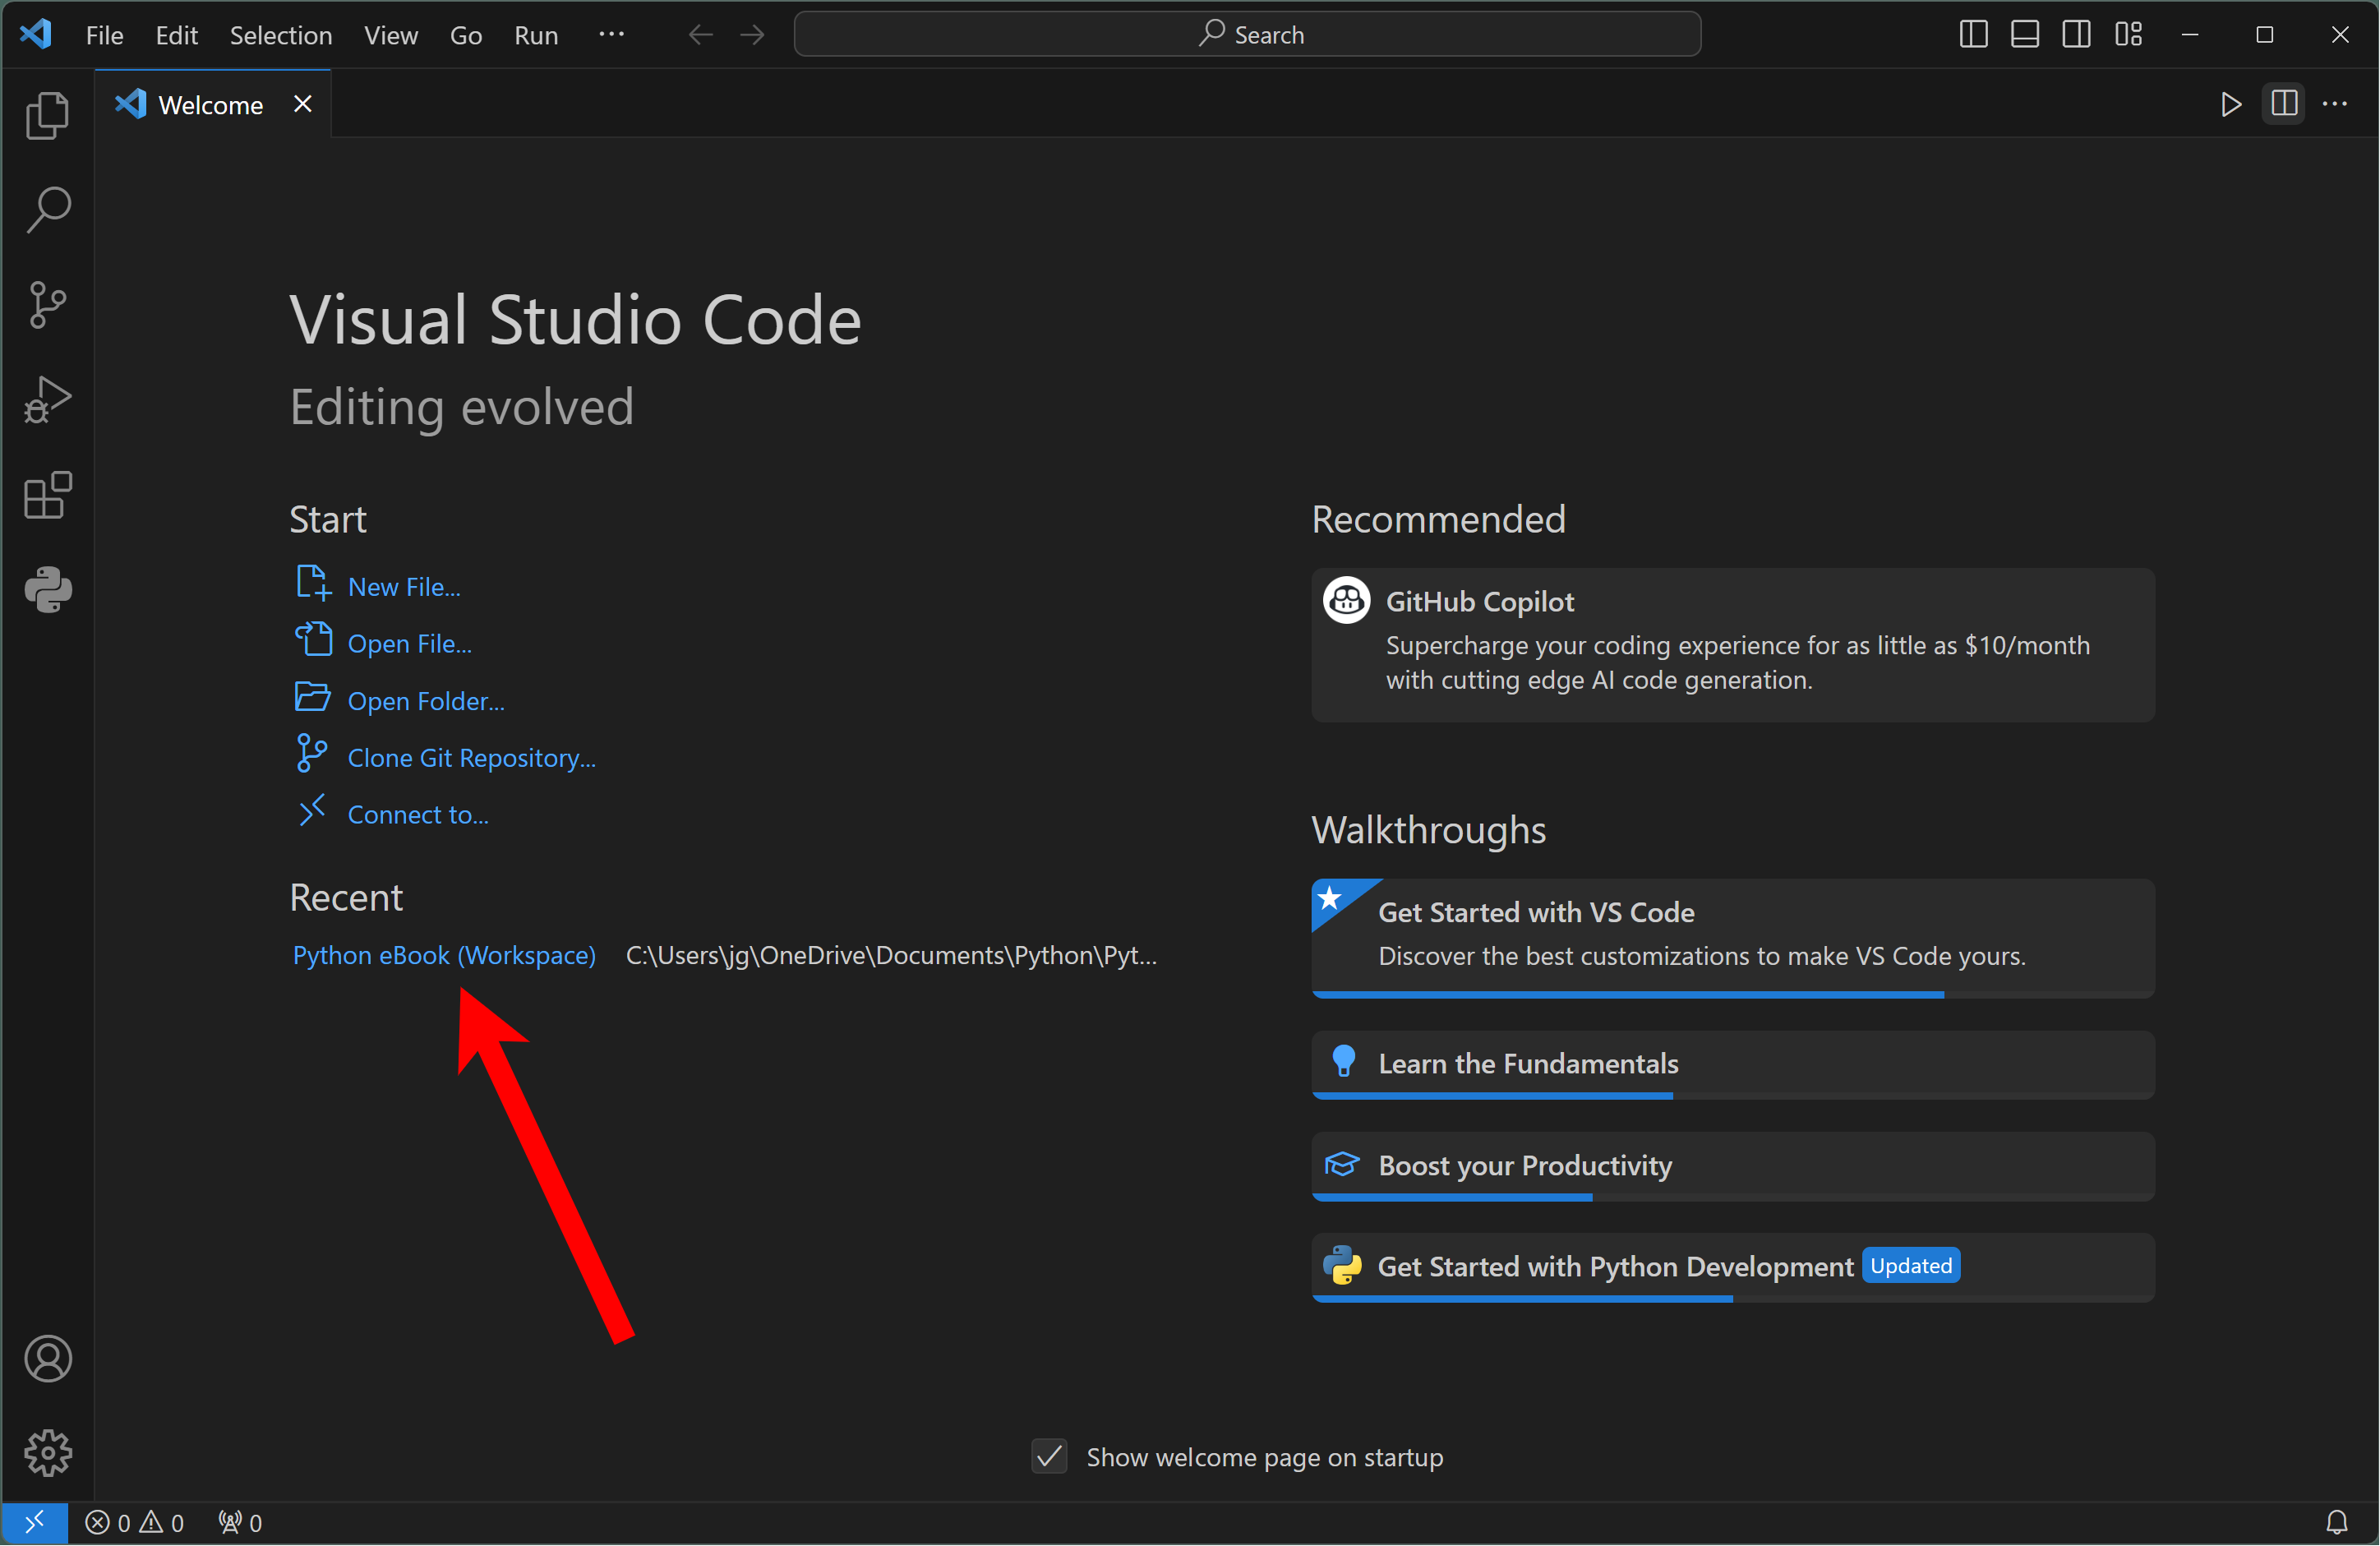2380x1546 pixels.
Task: Open the View menu
Action: pos(391,35)
